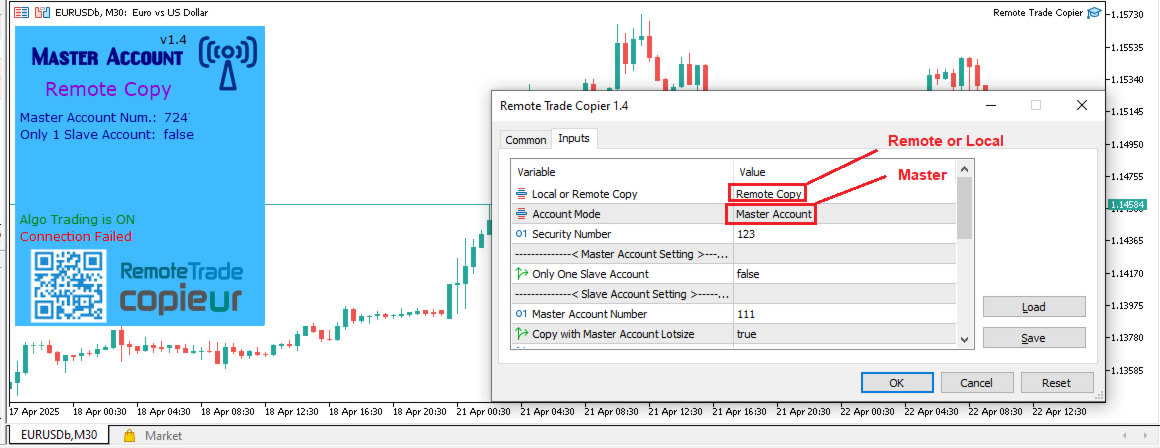Click the Variable column header
1160x448 pixels.
pyautogui.click(x=621, y=172)
